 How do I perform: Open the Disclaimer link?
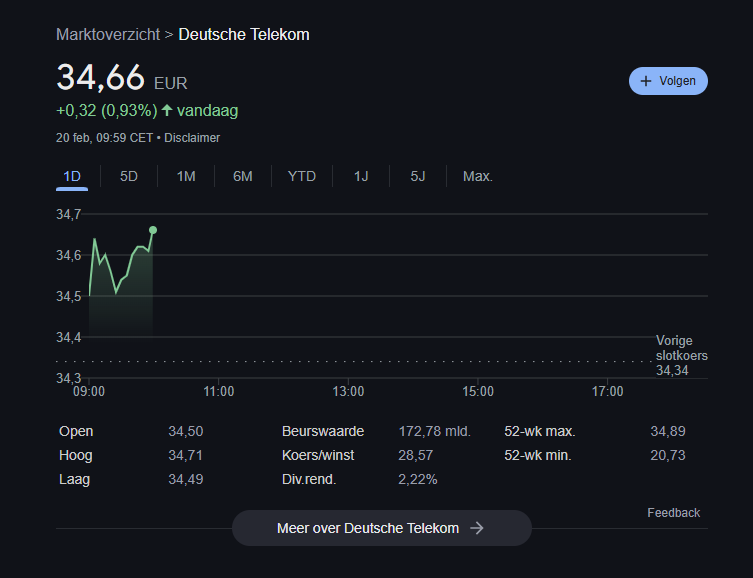(x=192, y=138)
